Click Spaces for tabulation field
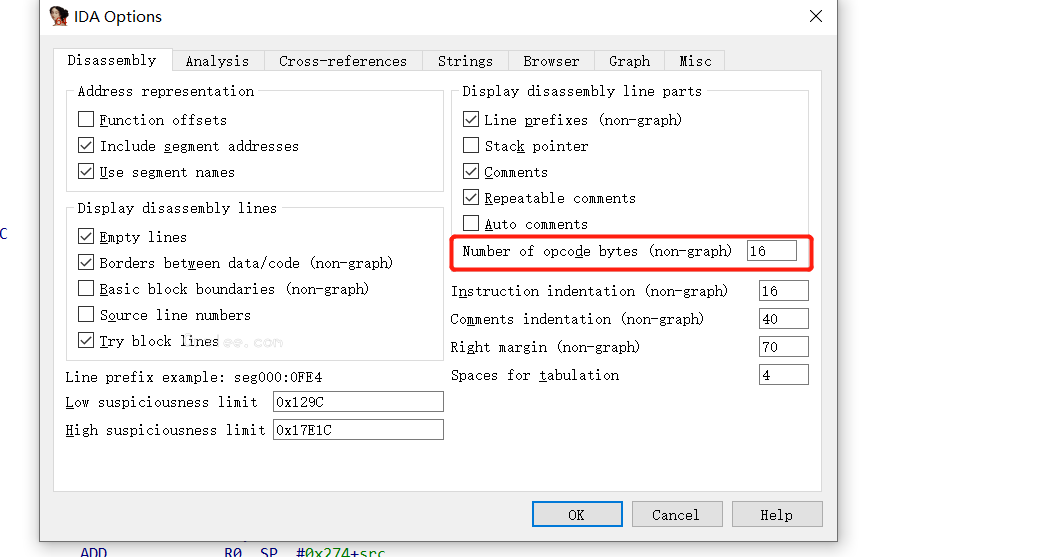The height and width of the screenshot is (557, 1044). 784,375
